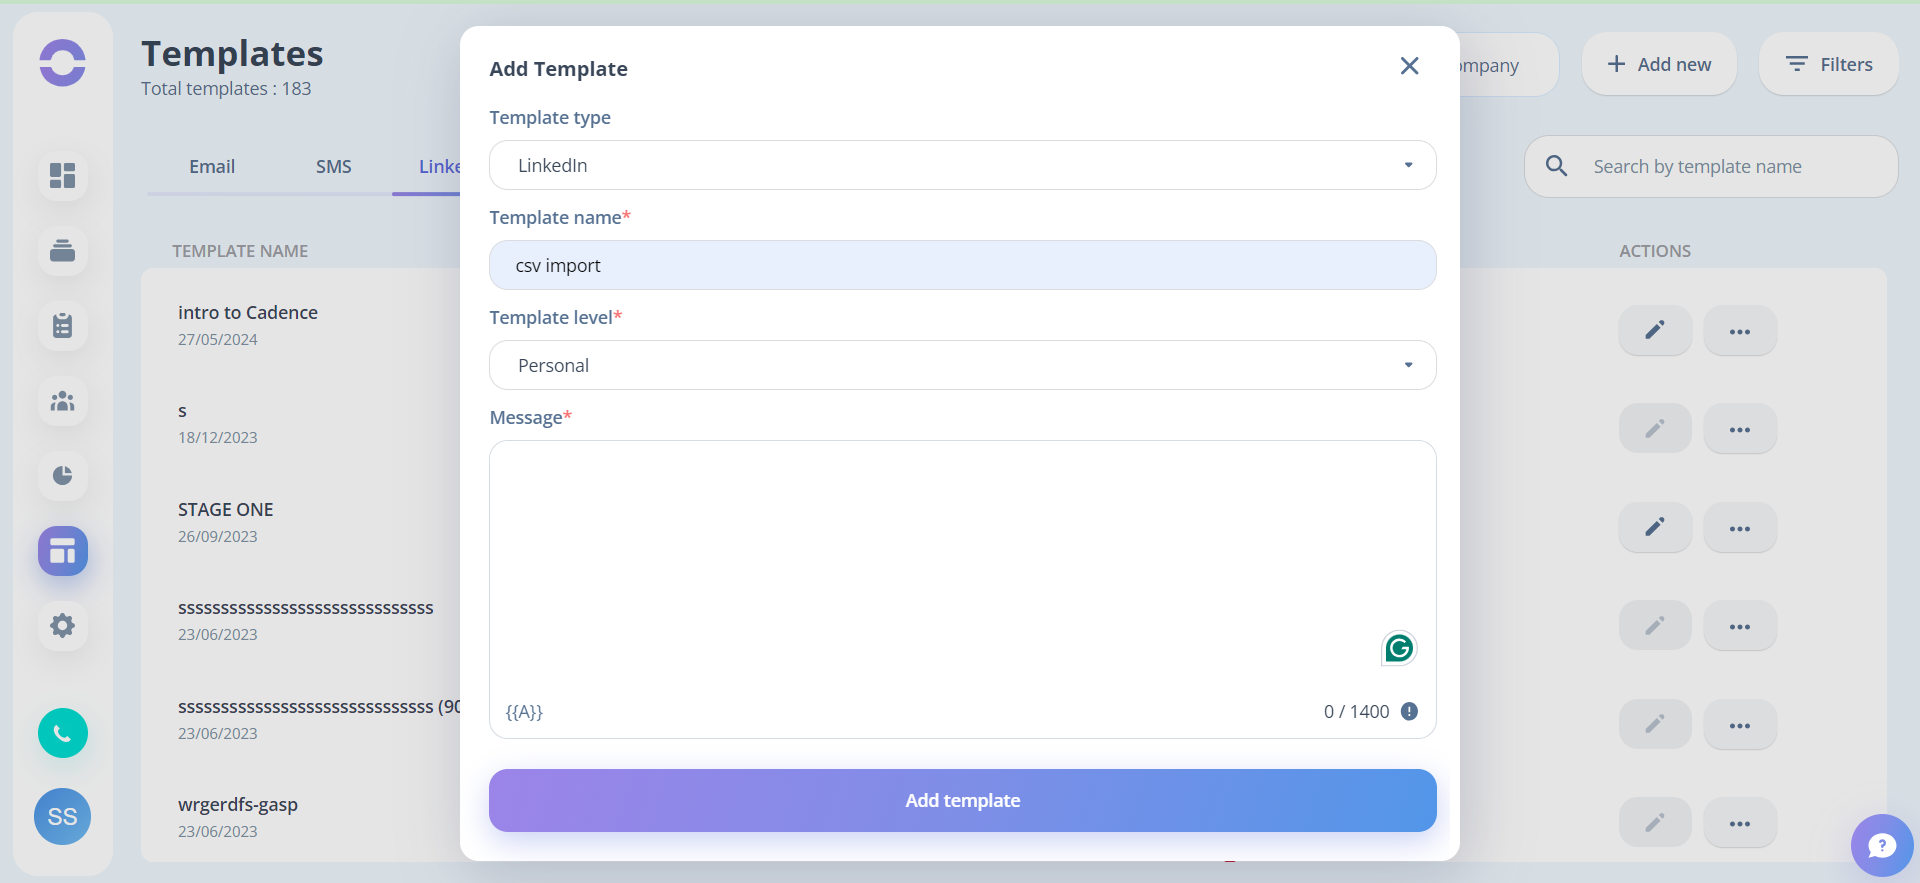Click the Add template button
Viewport: 1920px width, 883px height.
click(x=962, y=800)
